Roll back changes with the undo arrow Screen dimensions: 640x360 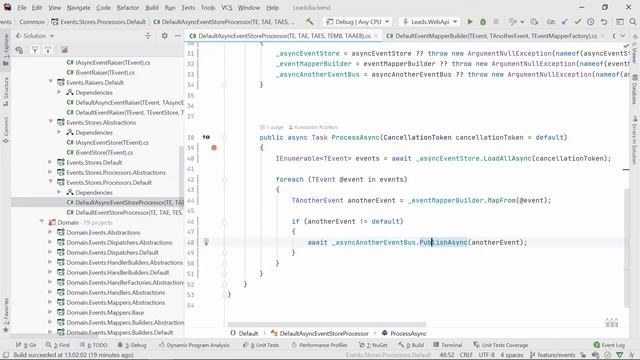(x=604, y=22)
